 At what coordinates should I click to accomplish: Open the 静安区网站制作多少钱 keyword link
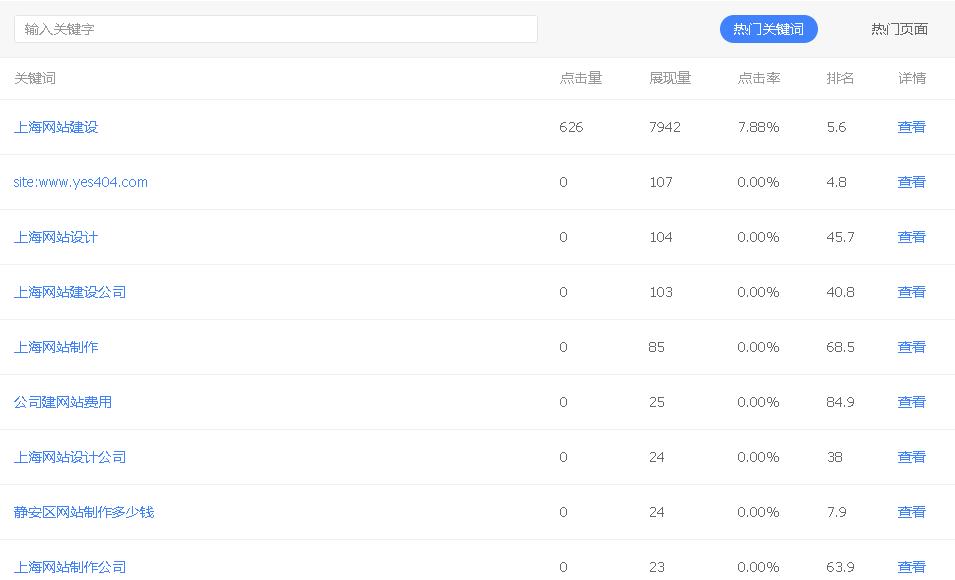tap(84, 512)
